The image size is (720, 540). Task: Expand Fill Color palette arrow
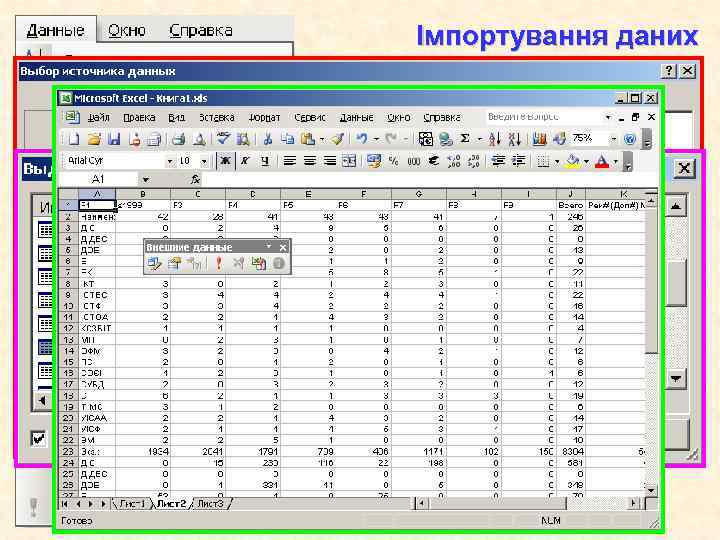(586, 161)
